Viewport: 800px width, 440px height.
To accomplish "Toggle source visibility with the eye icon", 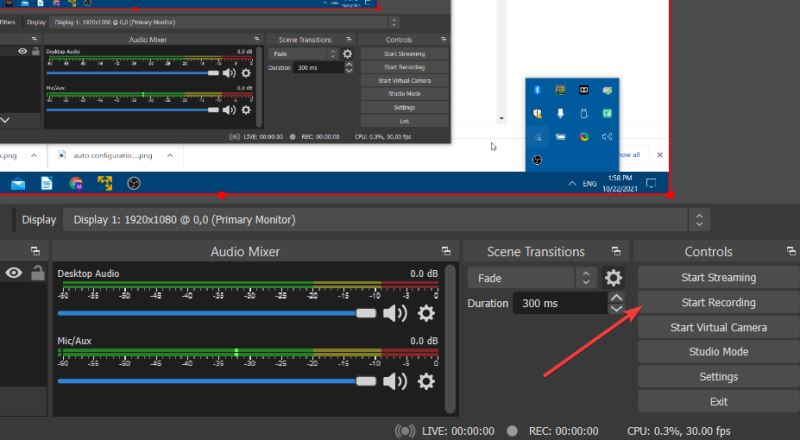I will 14,273.
